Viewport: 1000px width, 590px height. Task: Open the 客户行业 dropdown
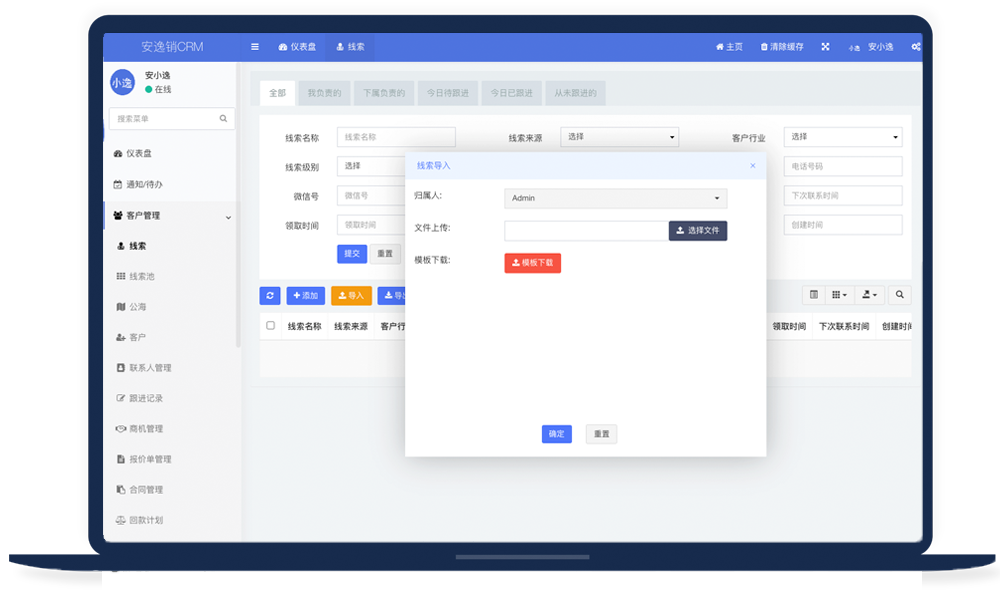point(842,137)
